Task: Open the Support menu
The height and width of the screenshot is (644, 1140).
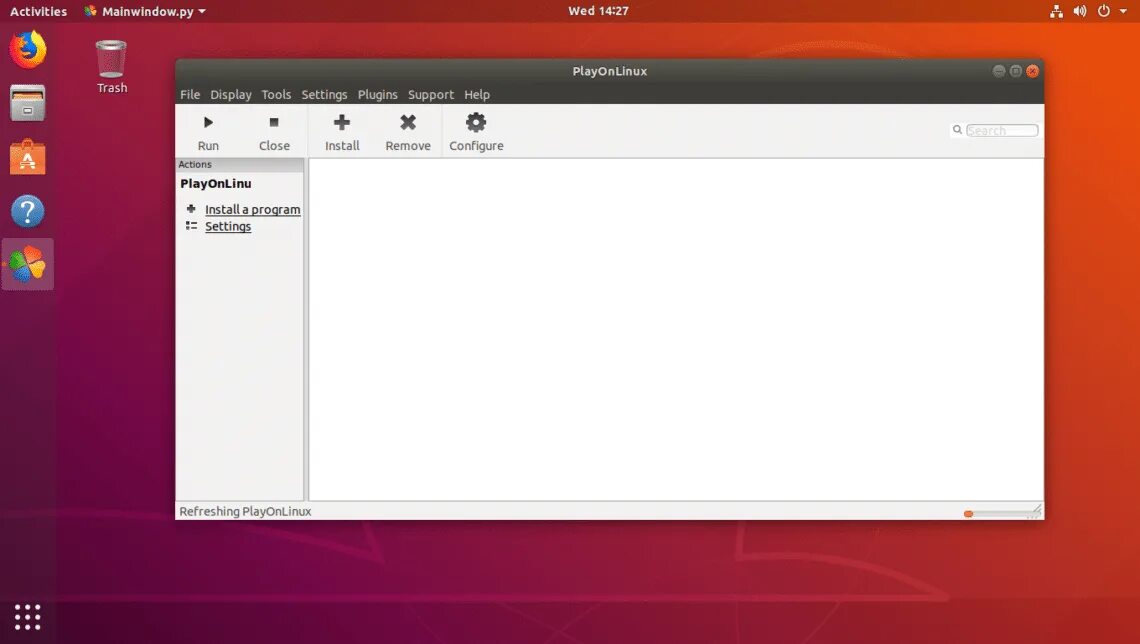Action: [430, 94]
